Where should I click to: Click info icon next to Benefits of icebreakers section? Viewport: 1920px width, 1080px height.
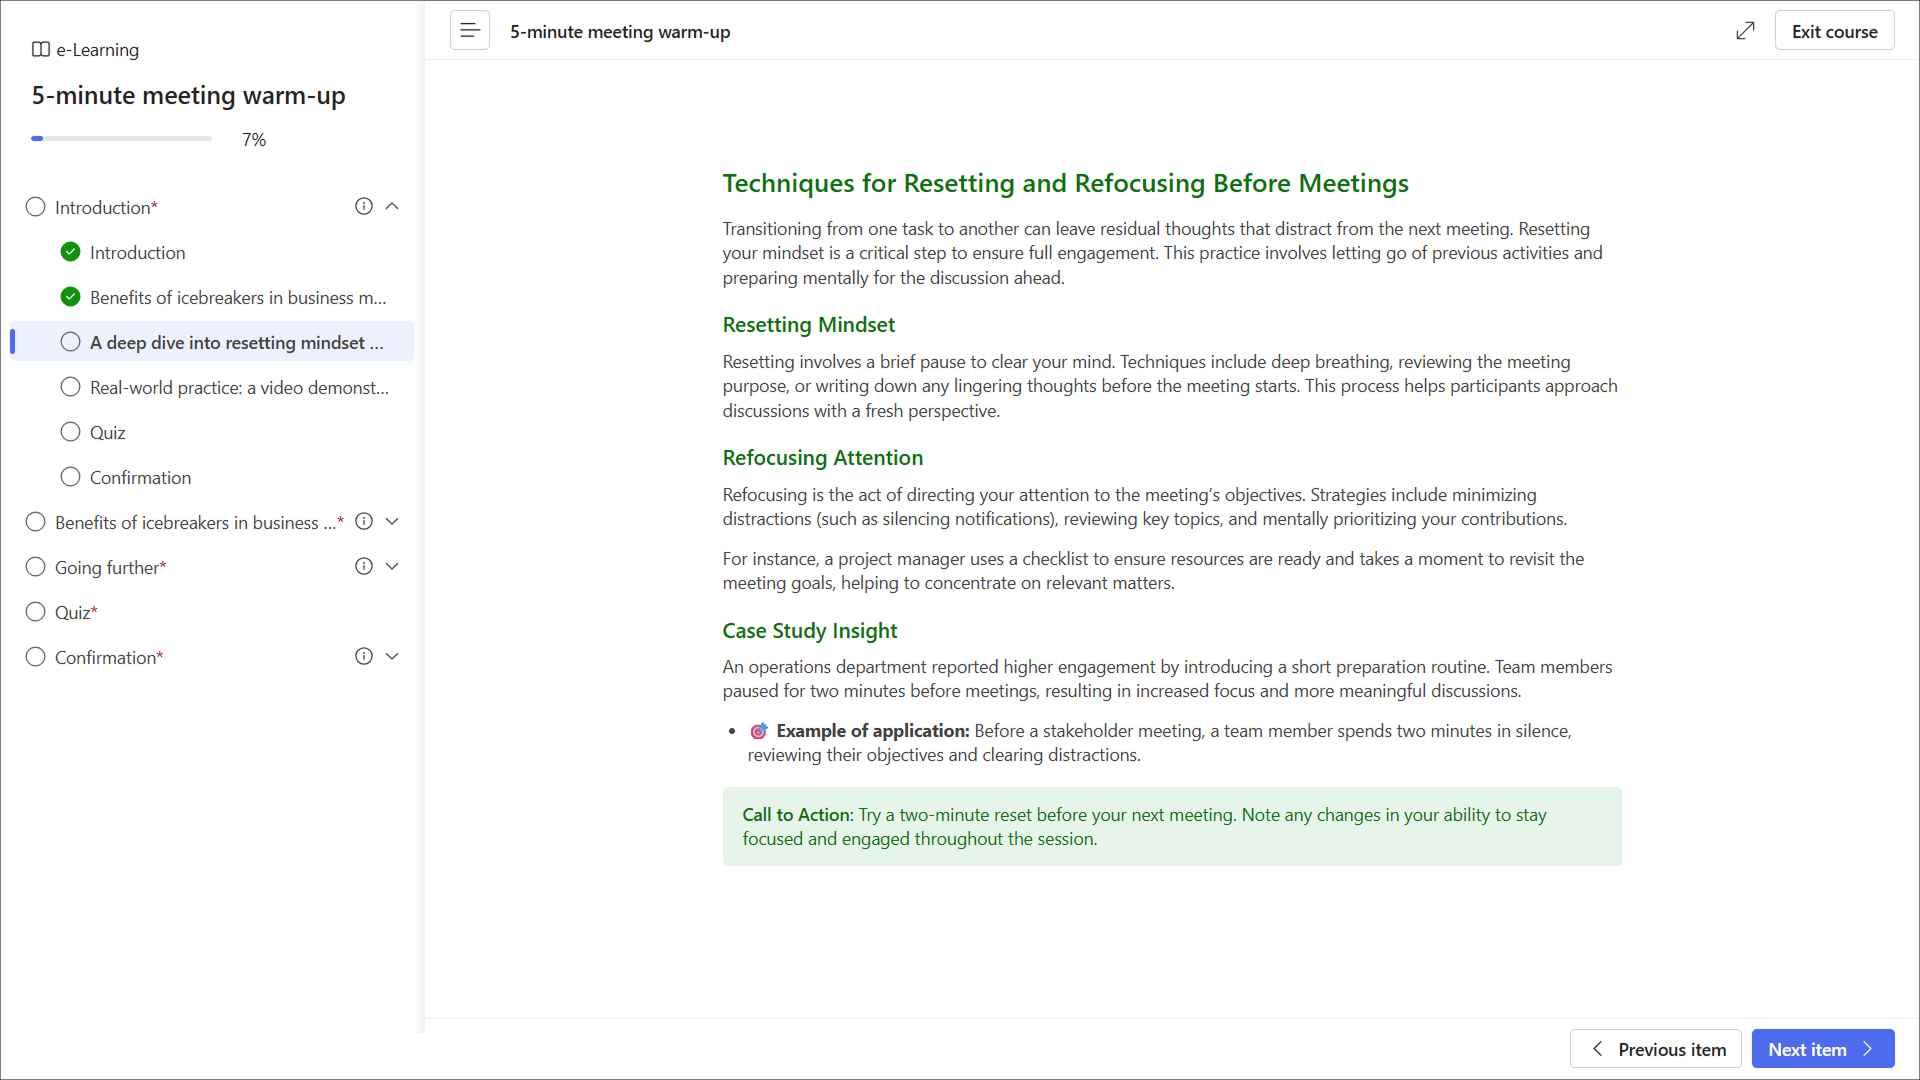pyautogui.click(x=364, y=521)
